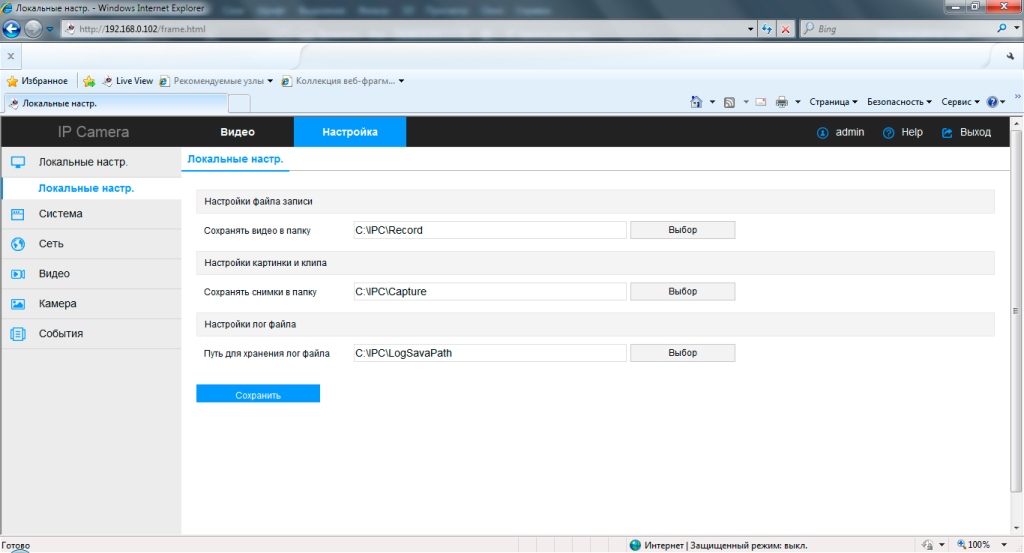Image resolution: width=1024 pixels, height=553 pixels.
Task: Click the C:\IPC\Record path field
Action: coord(490,230)
